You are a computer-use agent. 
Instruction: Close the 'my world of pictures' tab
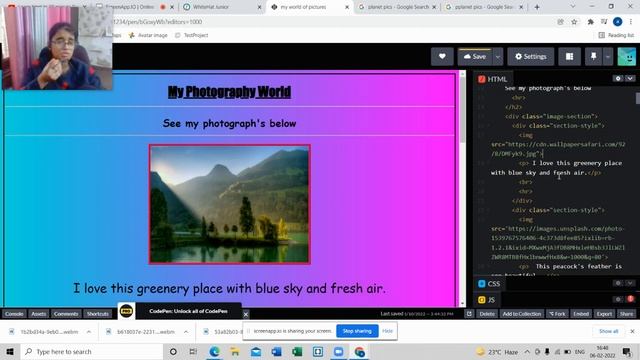click(347, 7)
